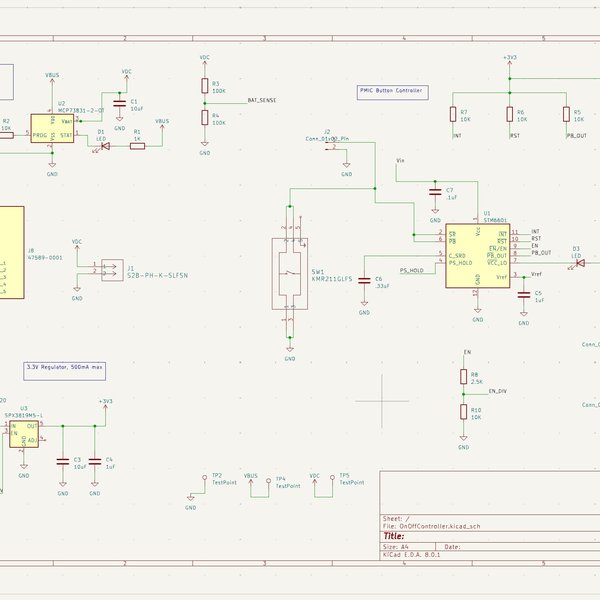Screen dimensions: 600x600
Task: Select the VBUS power symbol above U2
Action: (x=52, y=79)
